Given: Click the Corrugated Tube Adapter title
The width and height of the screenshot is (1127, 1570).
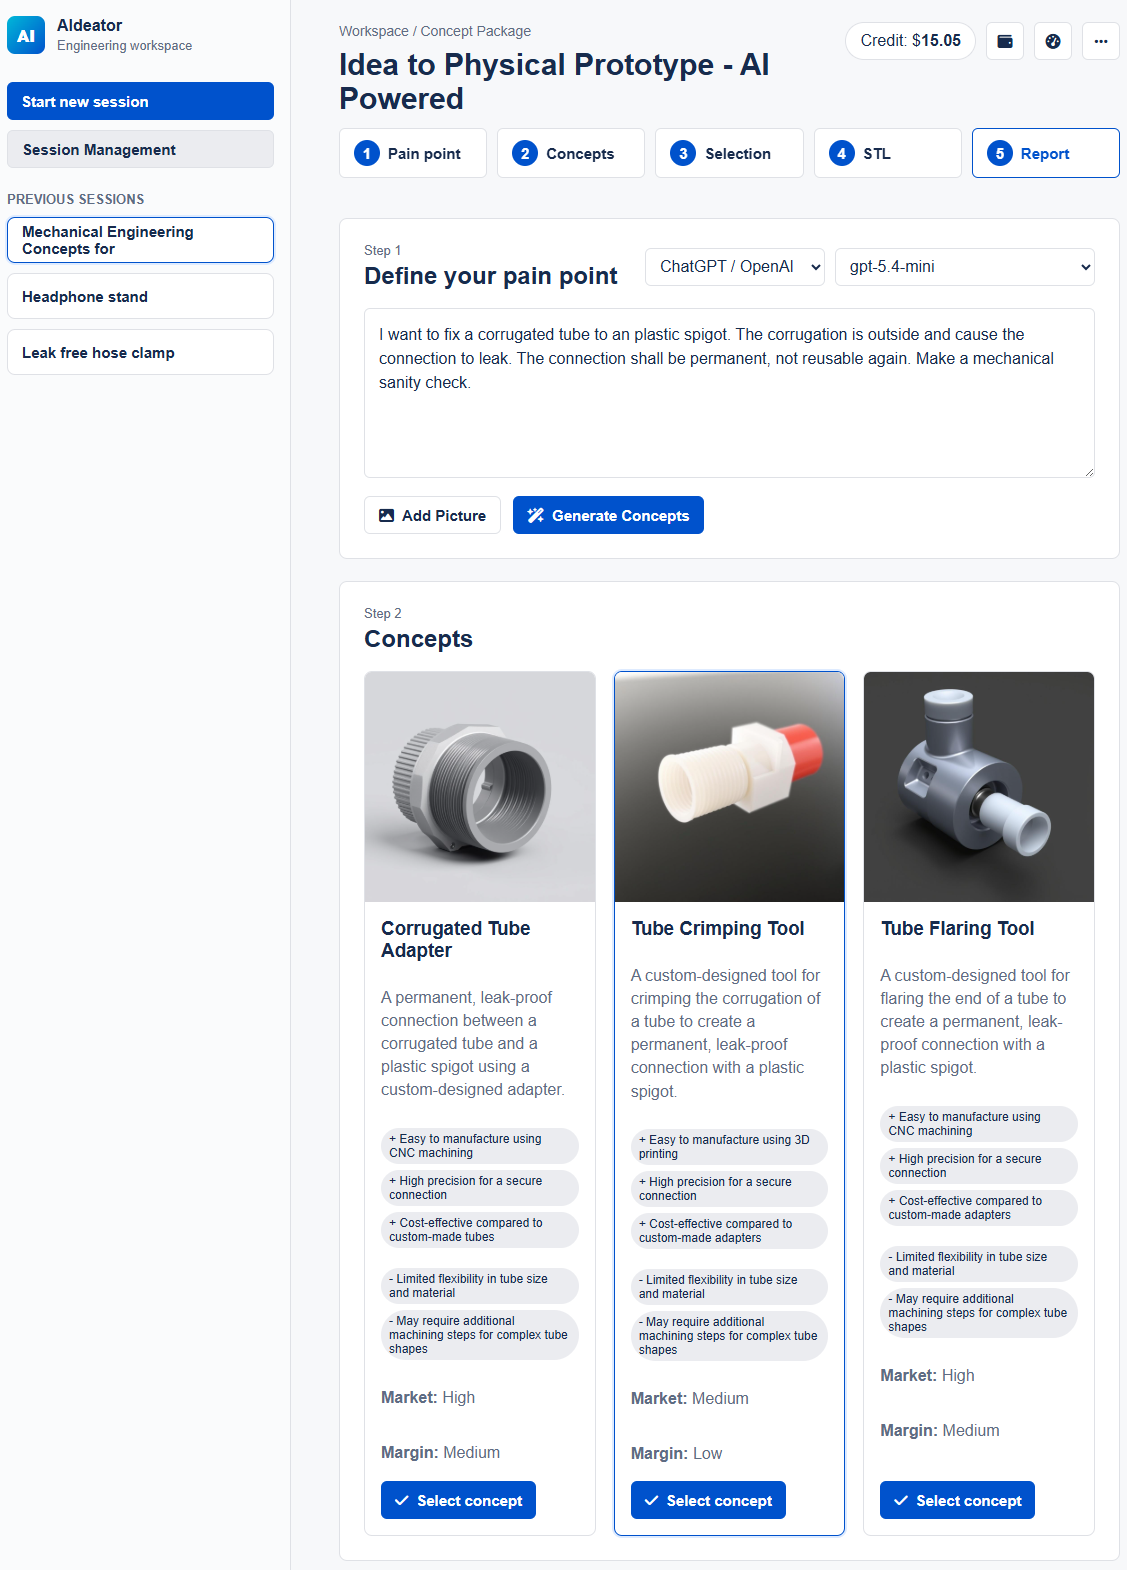Looking at the screenshot, I should 456,939.
